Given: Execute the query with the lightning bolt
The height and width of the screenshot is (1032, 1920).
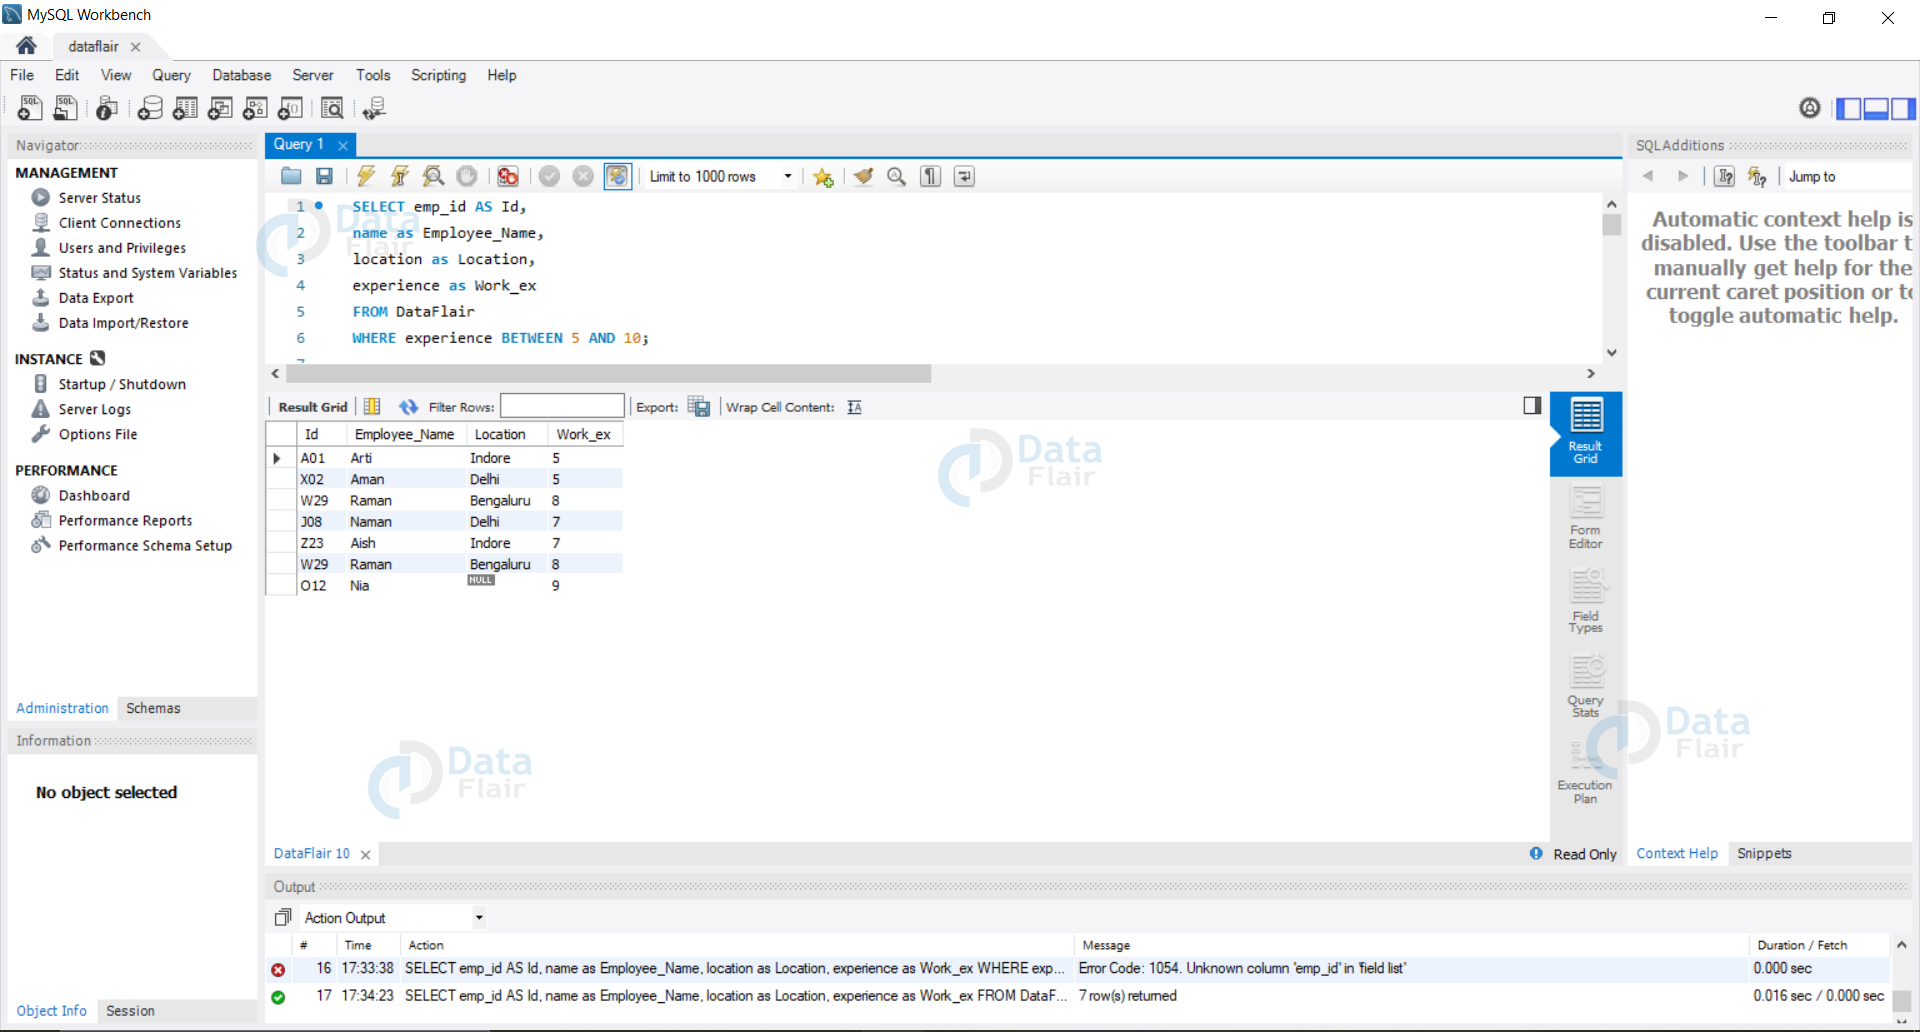Looking at the screenshot, I should 366,177.
